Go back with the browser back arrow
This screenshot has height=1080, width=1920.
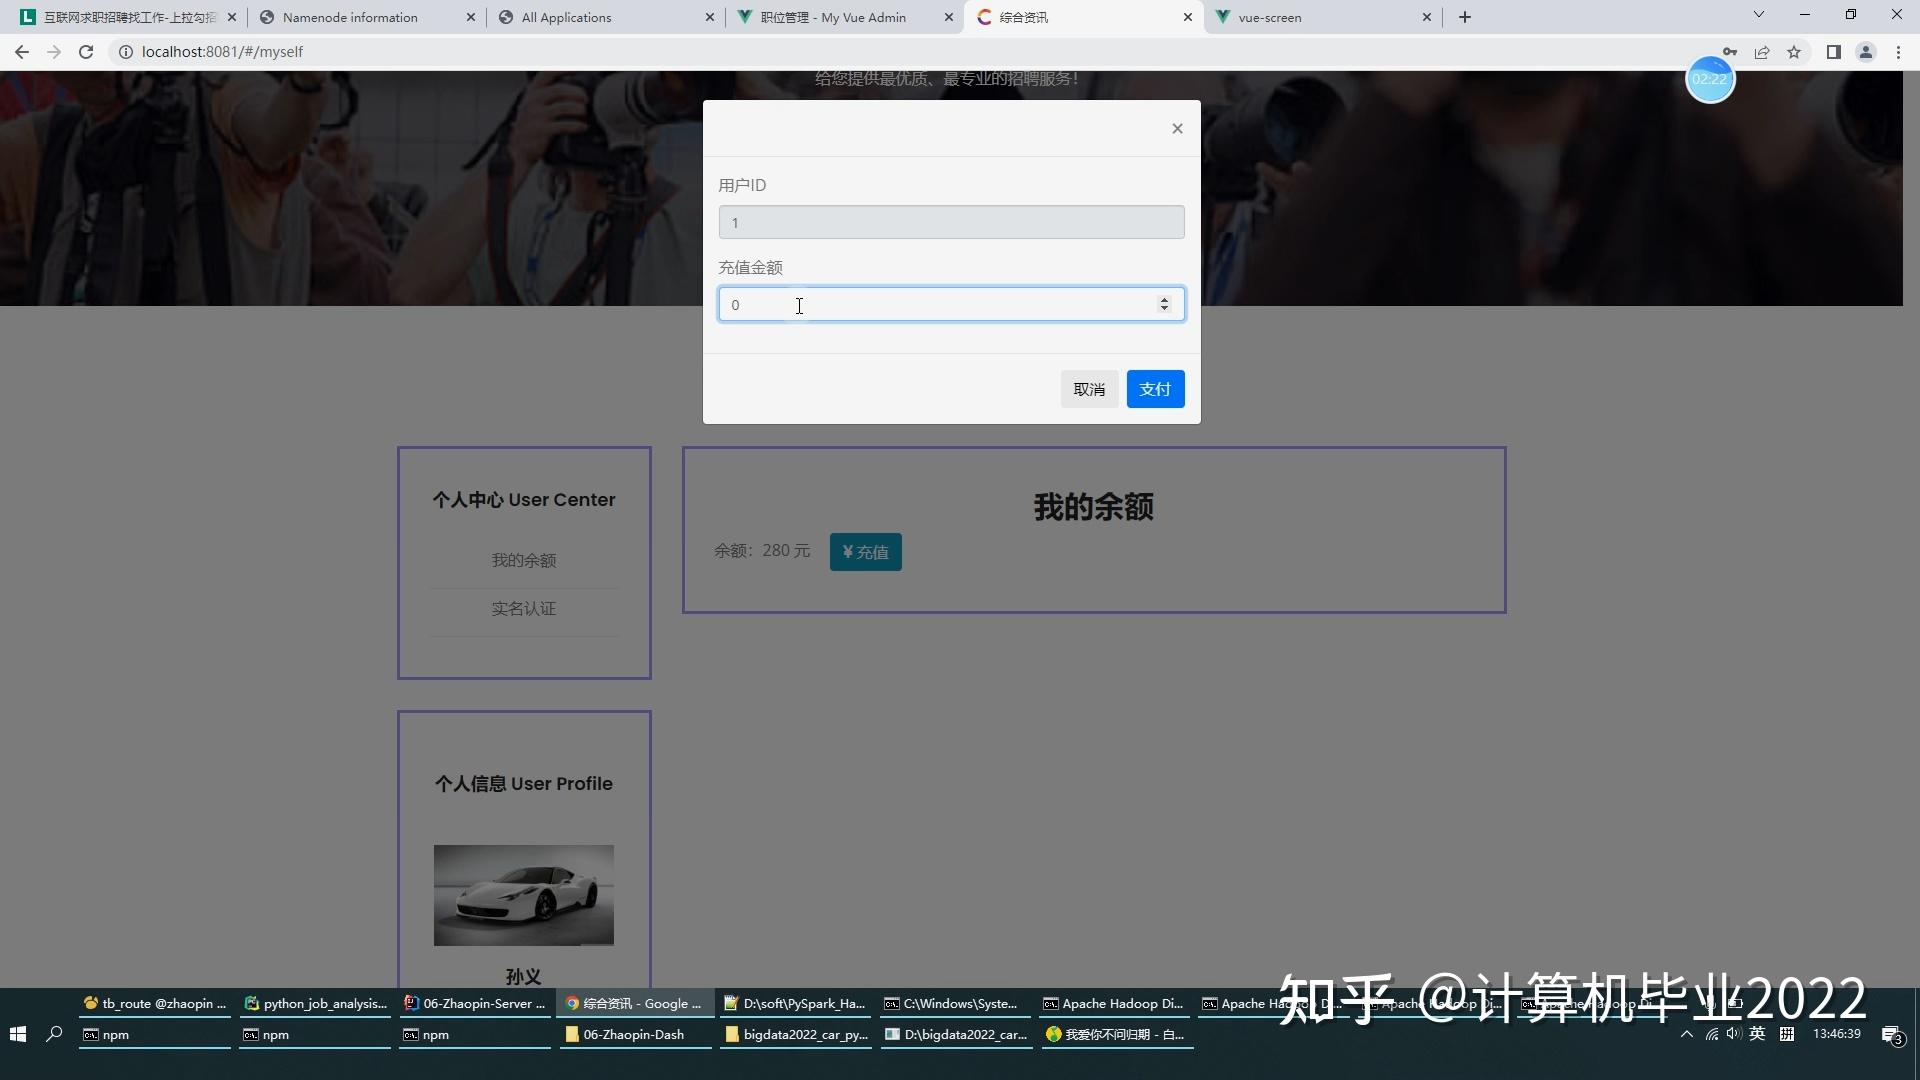22,52
